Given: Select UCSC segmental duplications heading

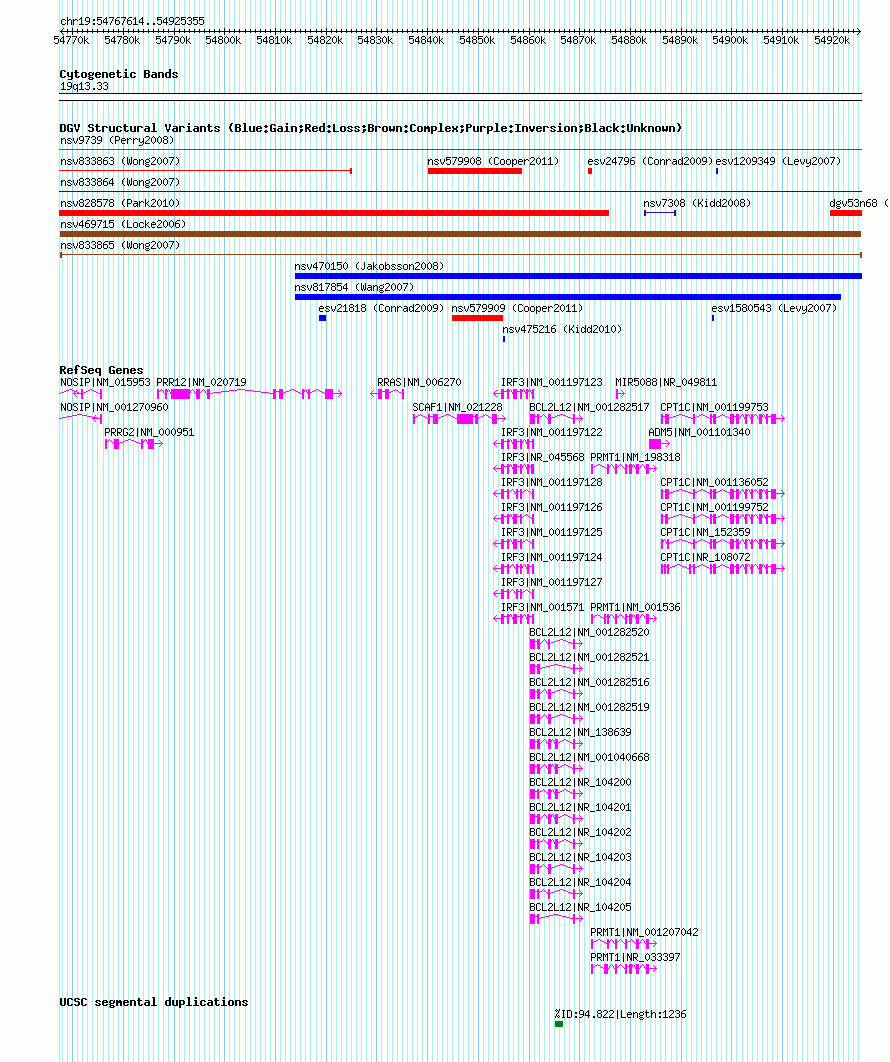Looking at the screenshot, I should click(154, 1002).
